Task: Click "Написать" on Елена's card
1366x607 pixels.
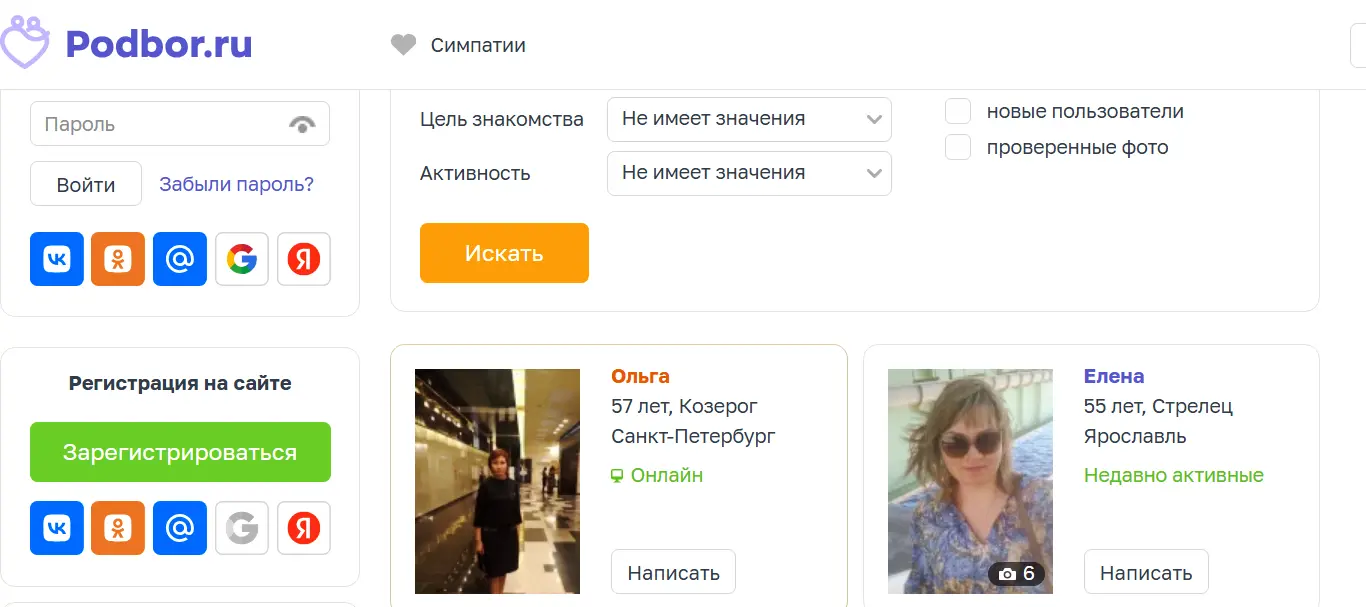Action: coord(1146,572)
